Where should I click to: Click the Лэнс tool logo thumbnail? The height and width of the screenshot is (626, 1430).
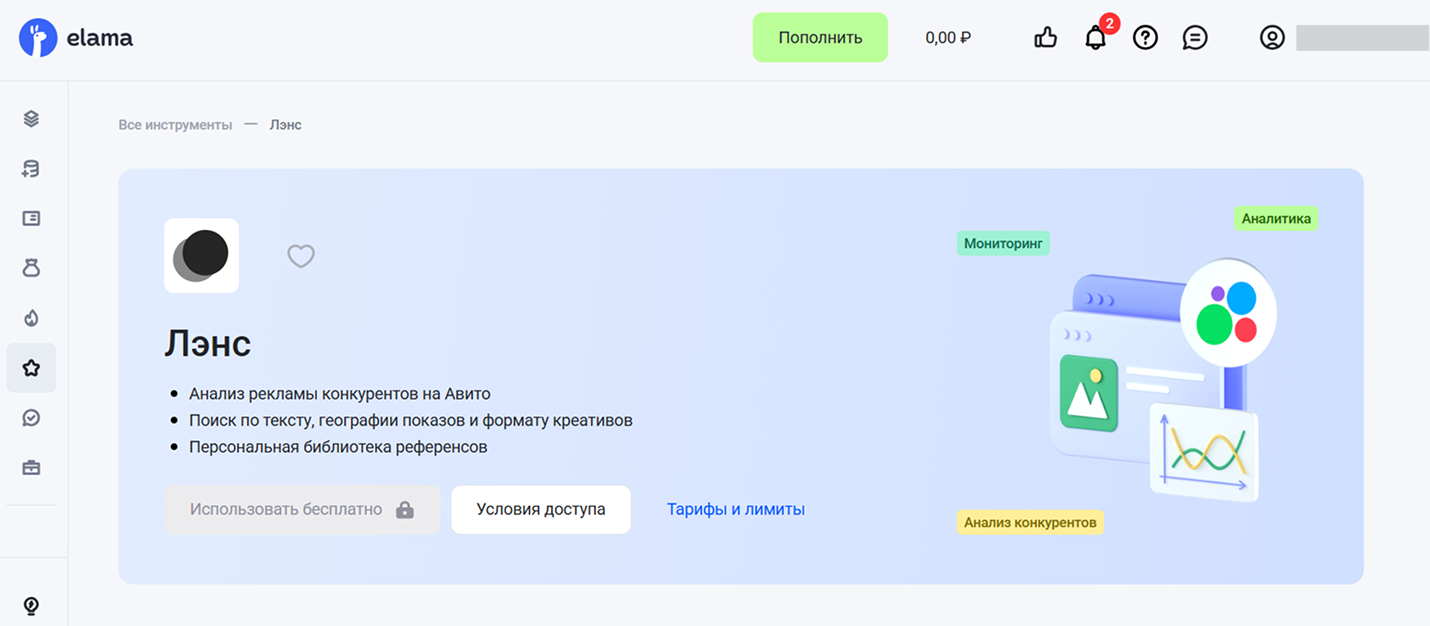click(x=201, y=255)
